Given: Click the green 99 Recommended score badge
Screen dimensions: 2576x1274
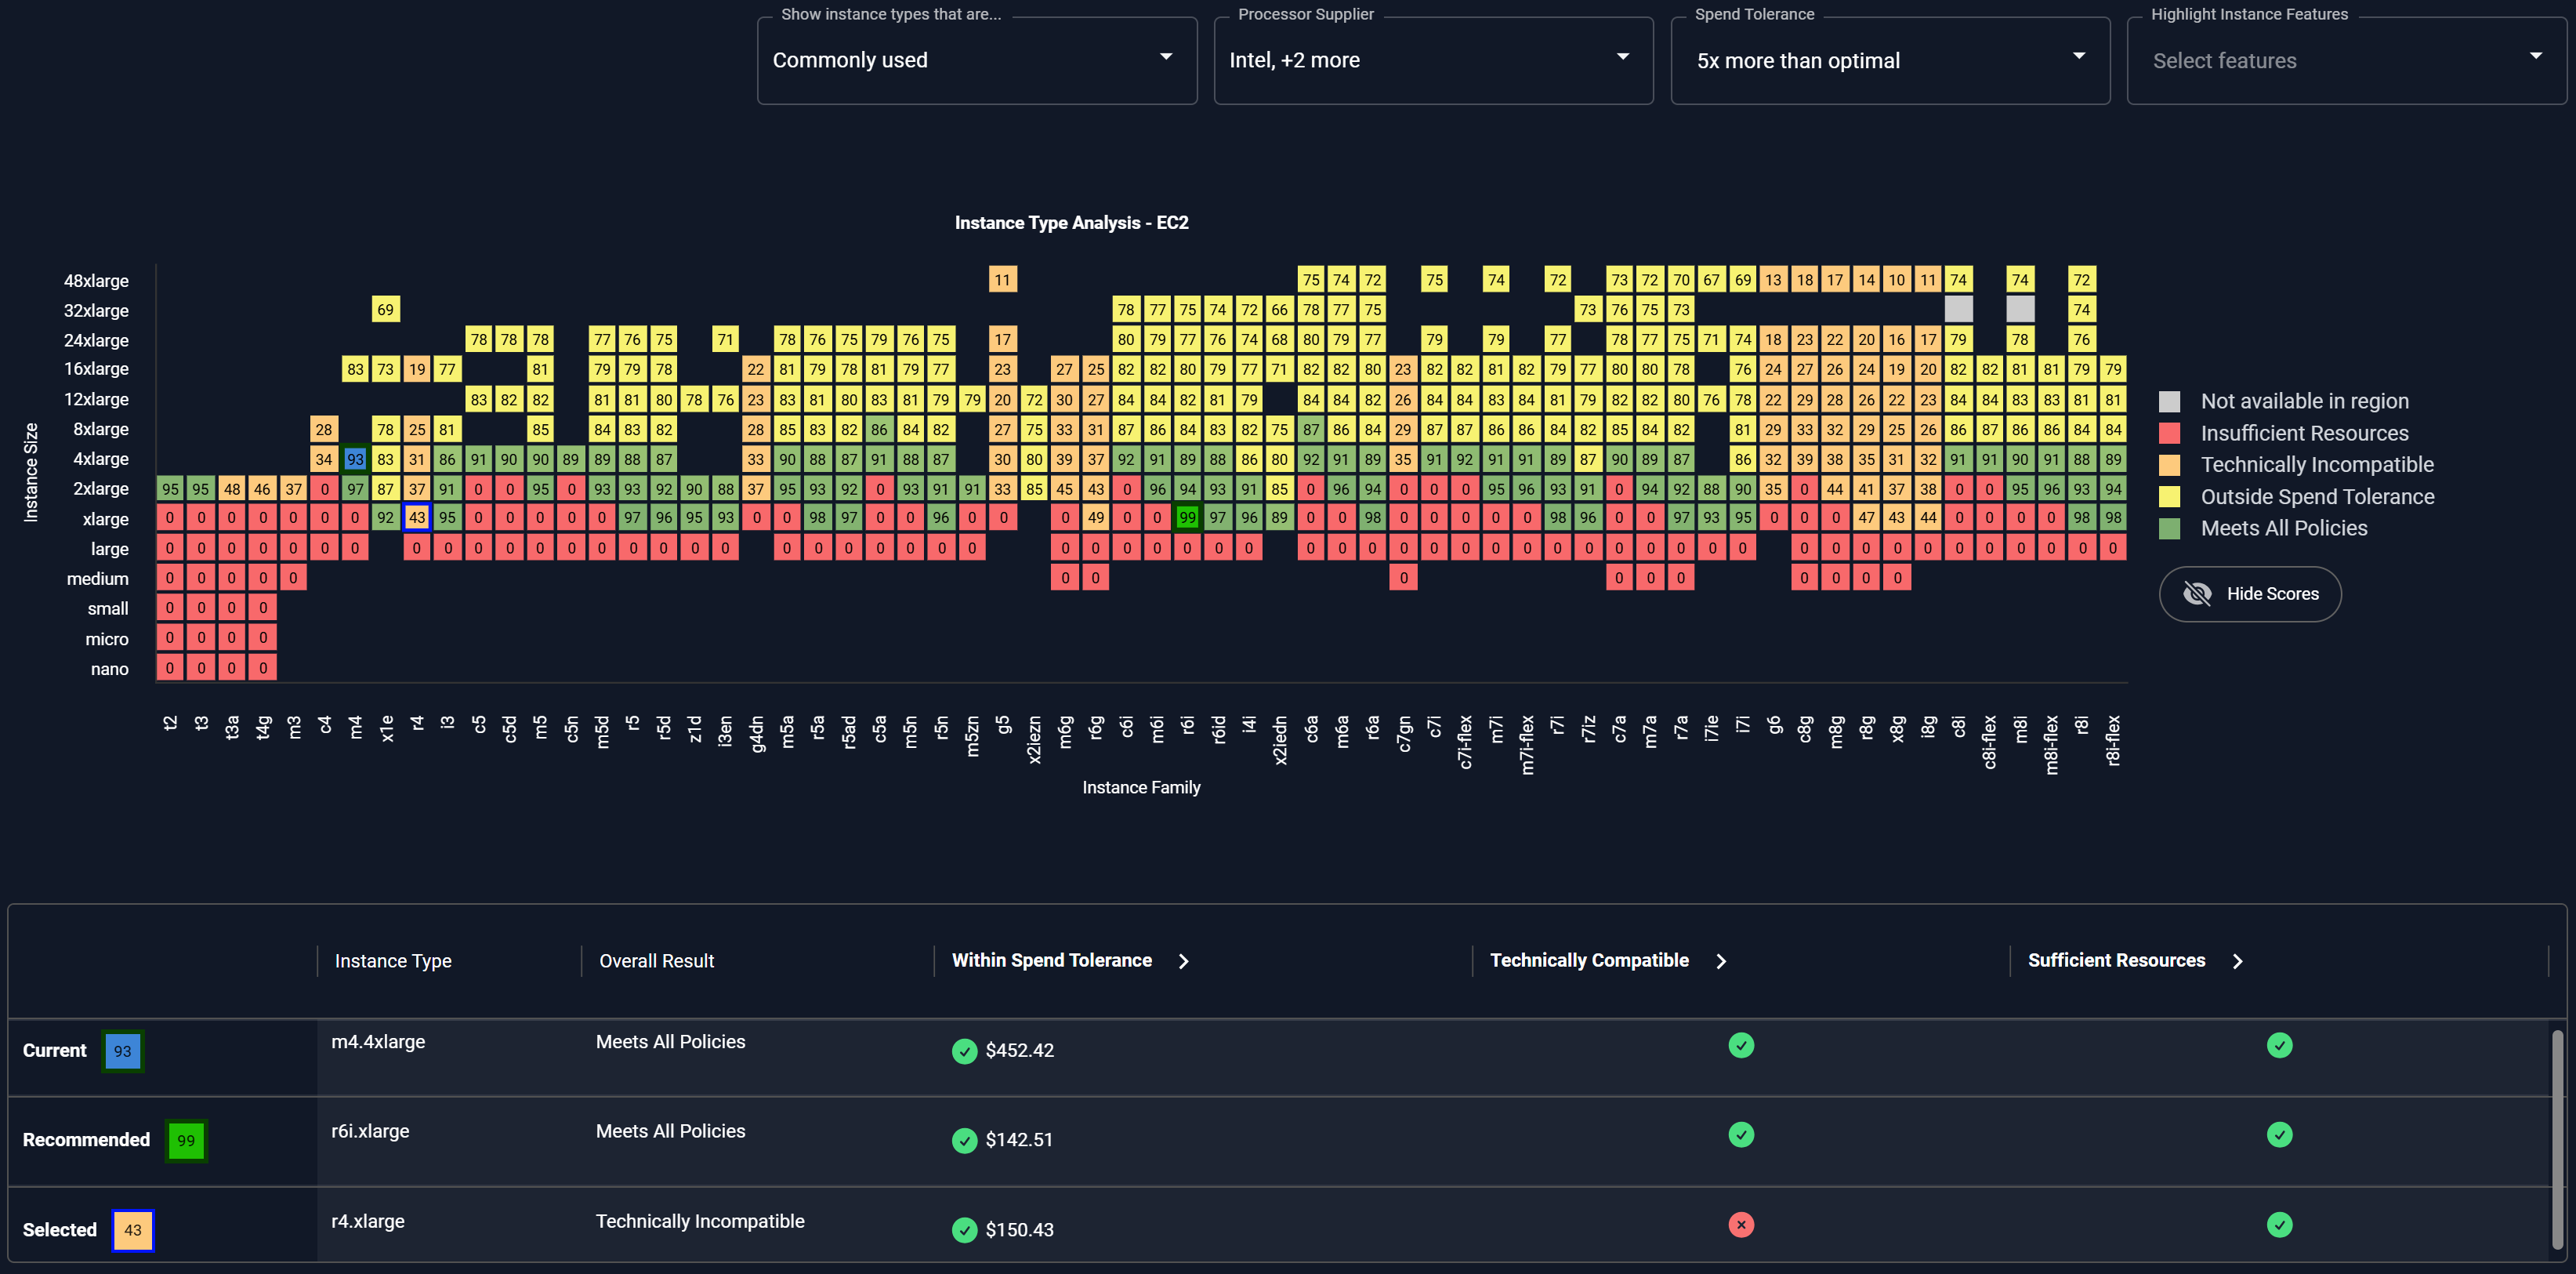Looking at the screenshot, I should pyautogui.click(x=186, y=1140).
